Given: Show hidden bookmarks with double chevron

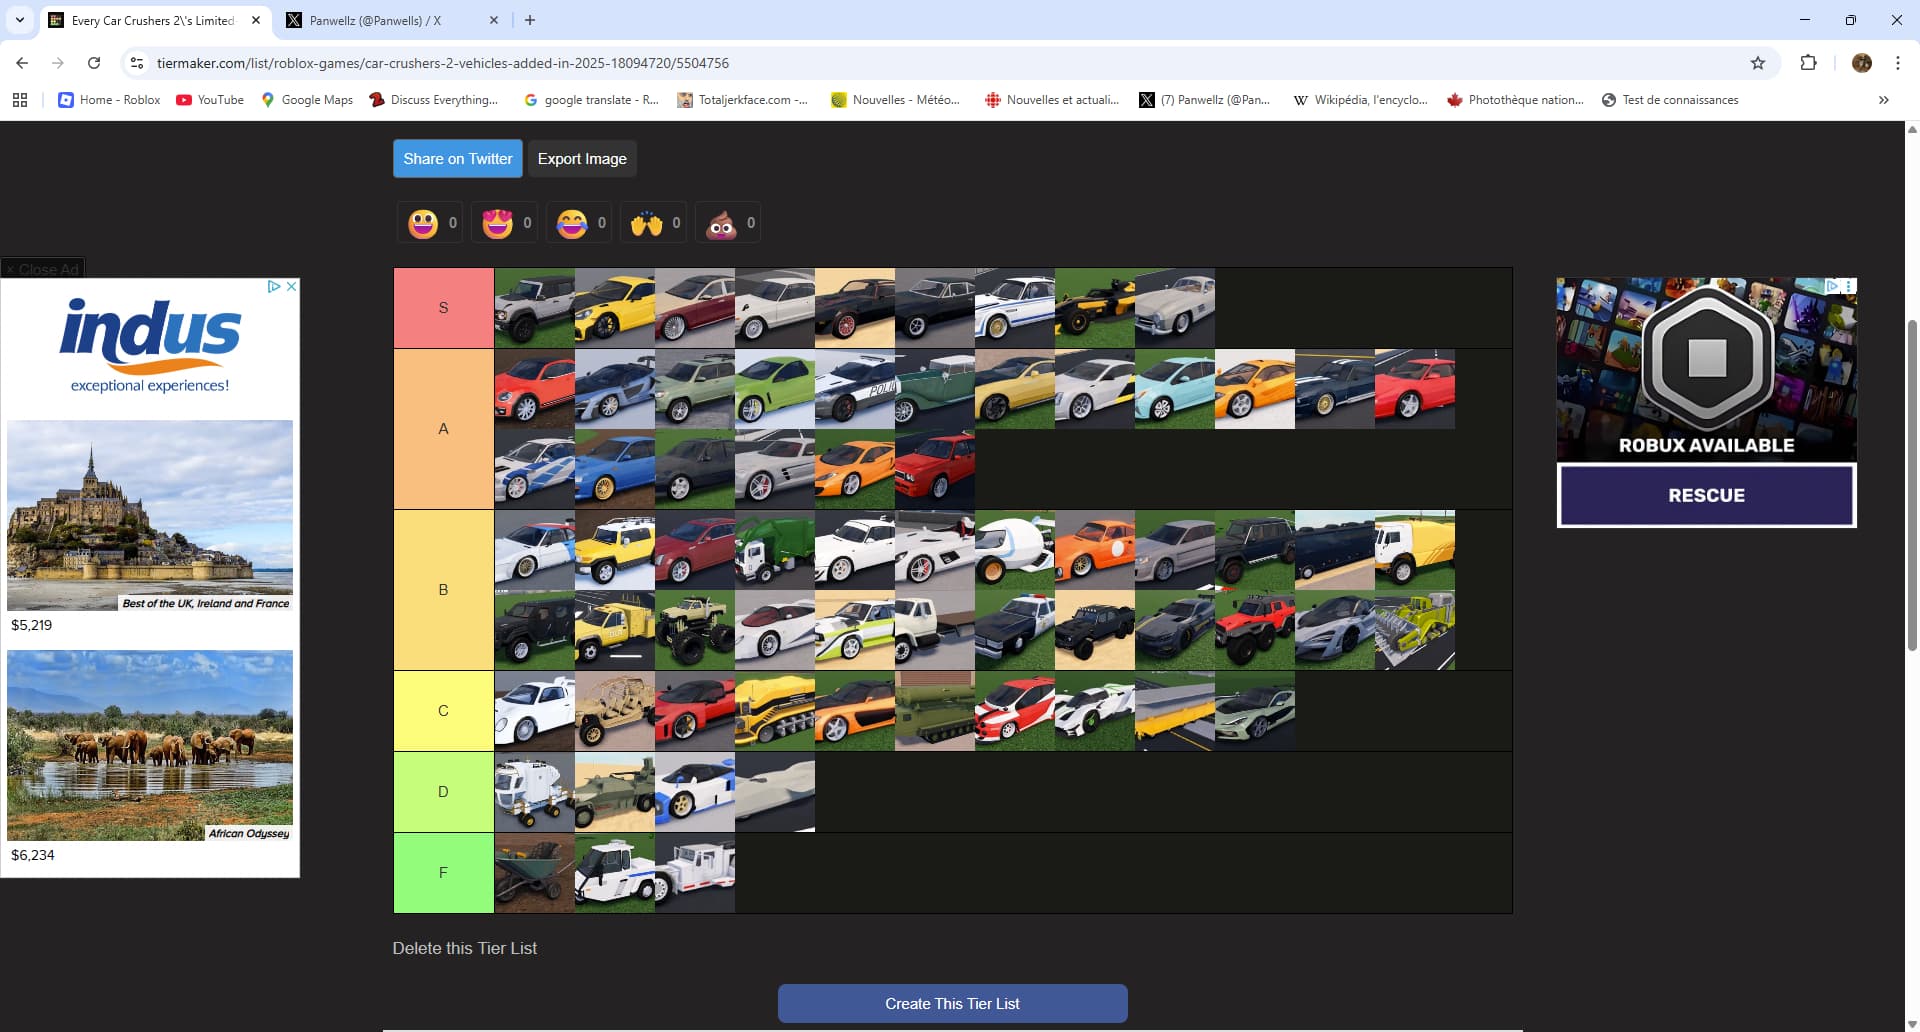Looking at the screenshot, I should pos(1883,100).
